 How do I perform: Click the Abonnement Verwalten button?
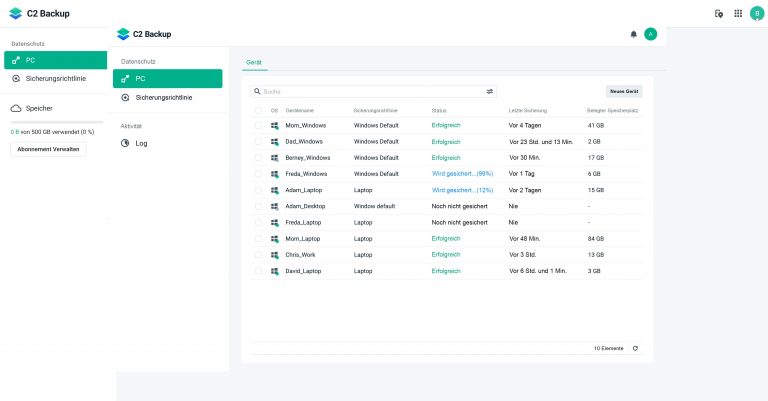tap(48, 149)
